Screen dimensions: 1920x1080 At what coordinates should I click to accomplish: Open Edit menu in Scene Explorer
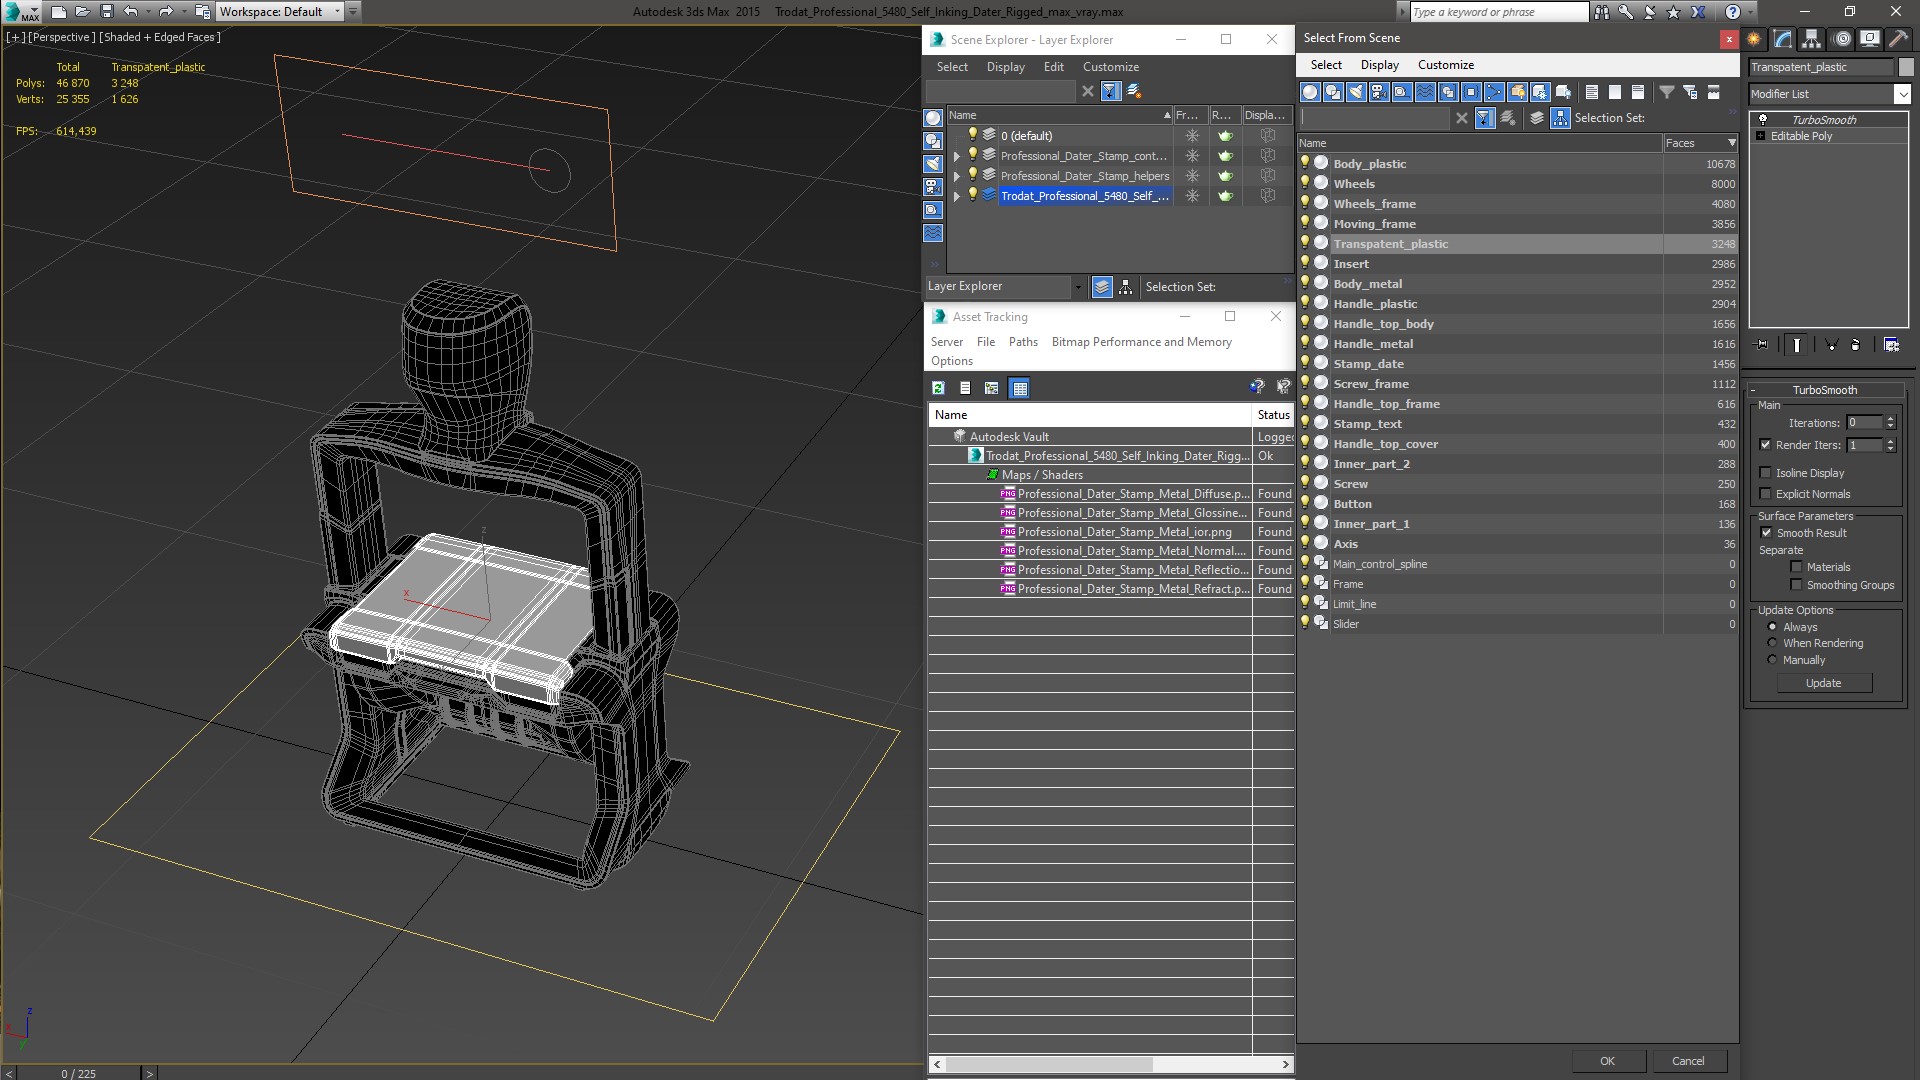(1054, 67)
